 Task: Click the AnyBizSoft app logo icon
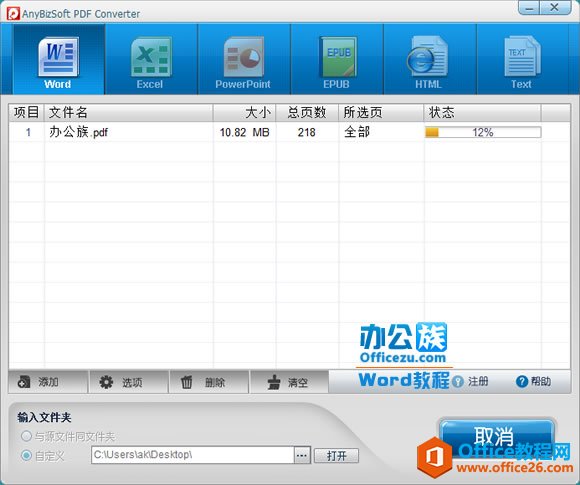13,14
